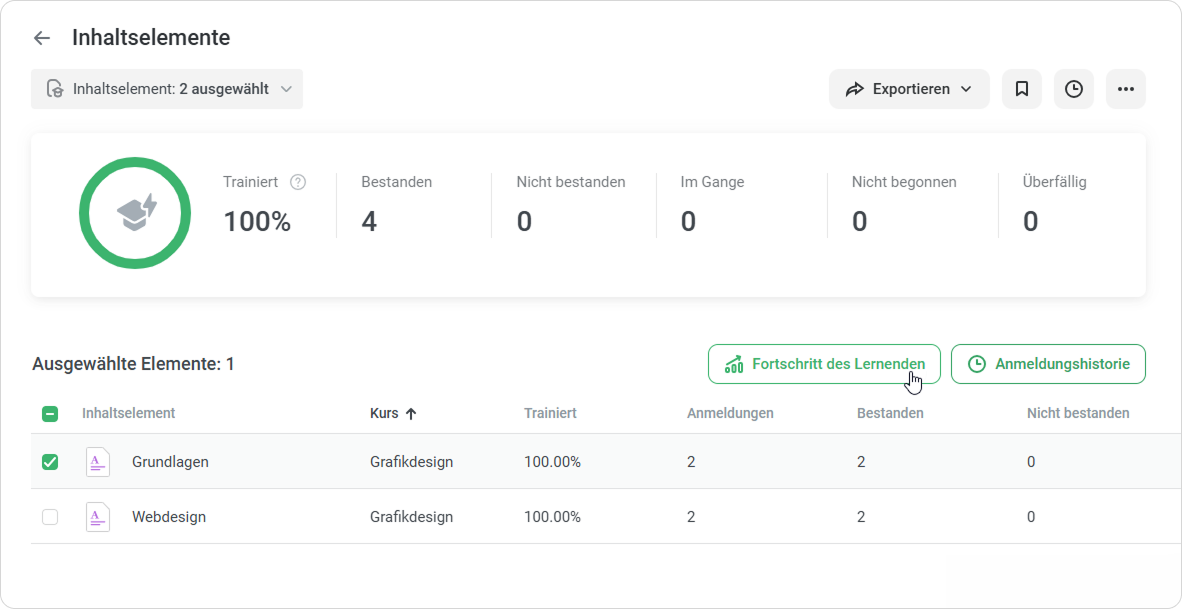The height and width of the screenshot is (609, 1182).
Task: Open the three-dots more options menu
Action: click(x=1125, y=89)
